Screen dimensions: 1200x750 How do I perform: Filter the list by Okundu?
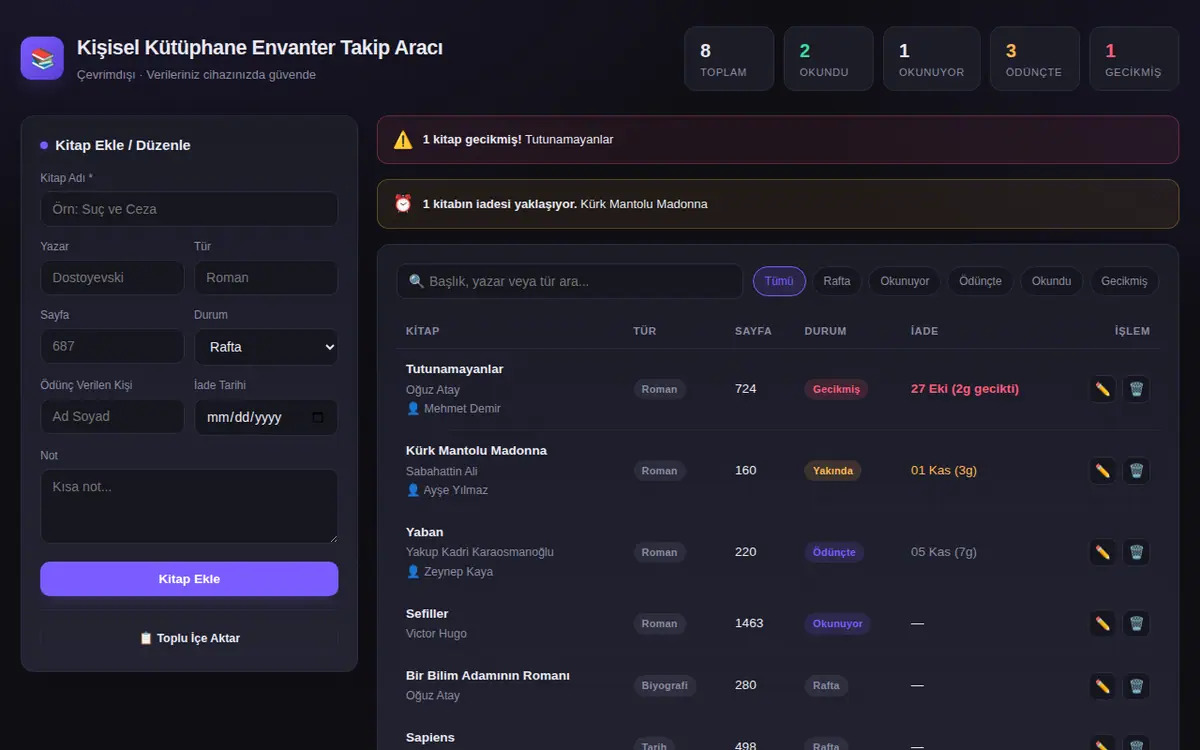pos(1052,281)
